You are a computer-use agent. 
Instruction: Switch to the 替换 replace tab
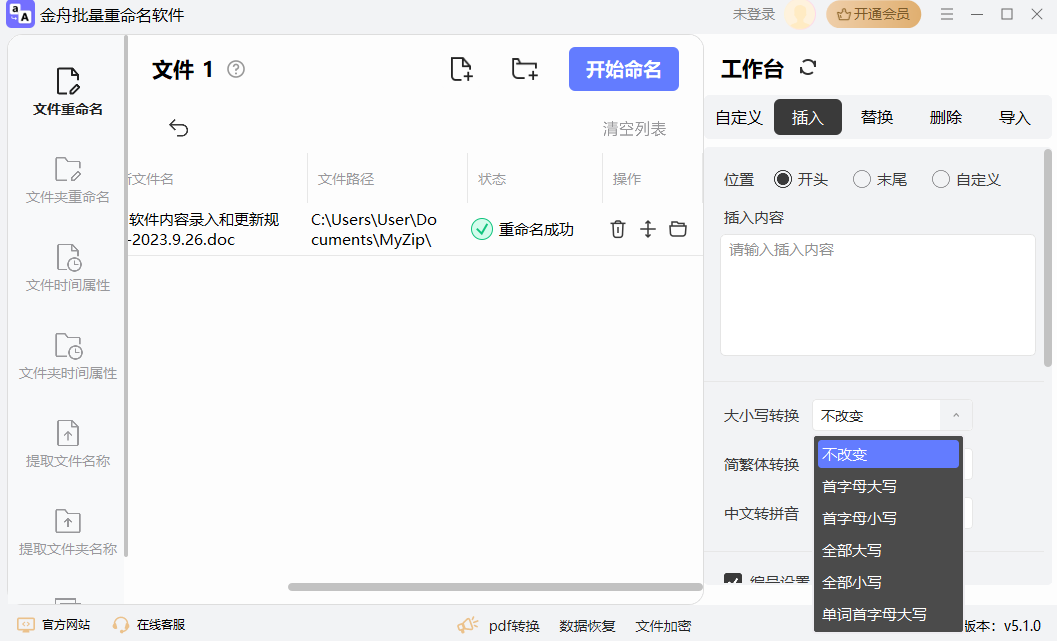877,117
